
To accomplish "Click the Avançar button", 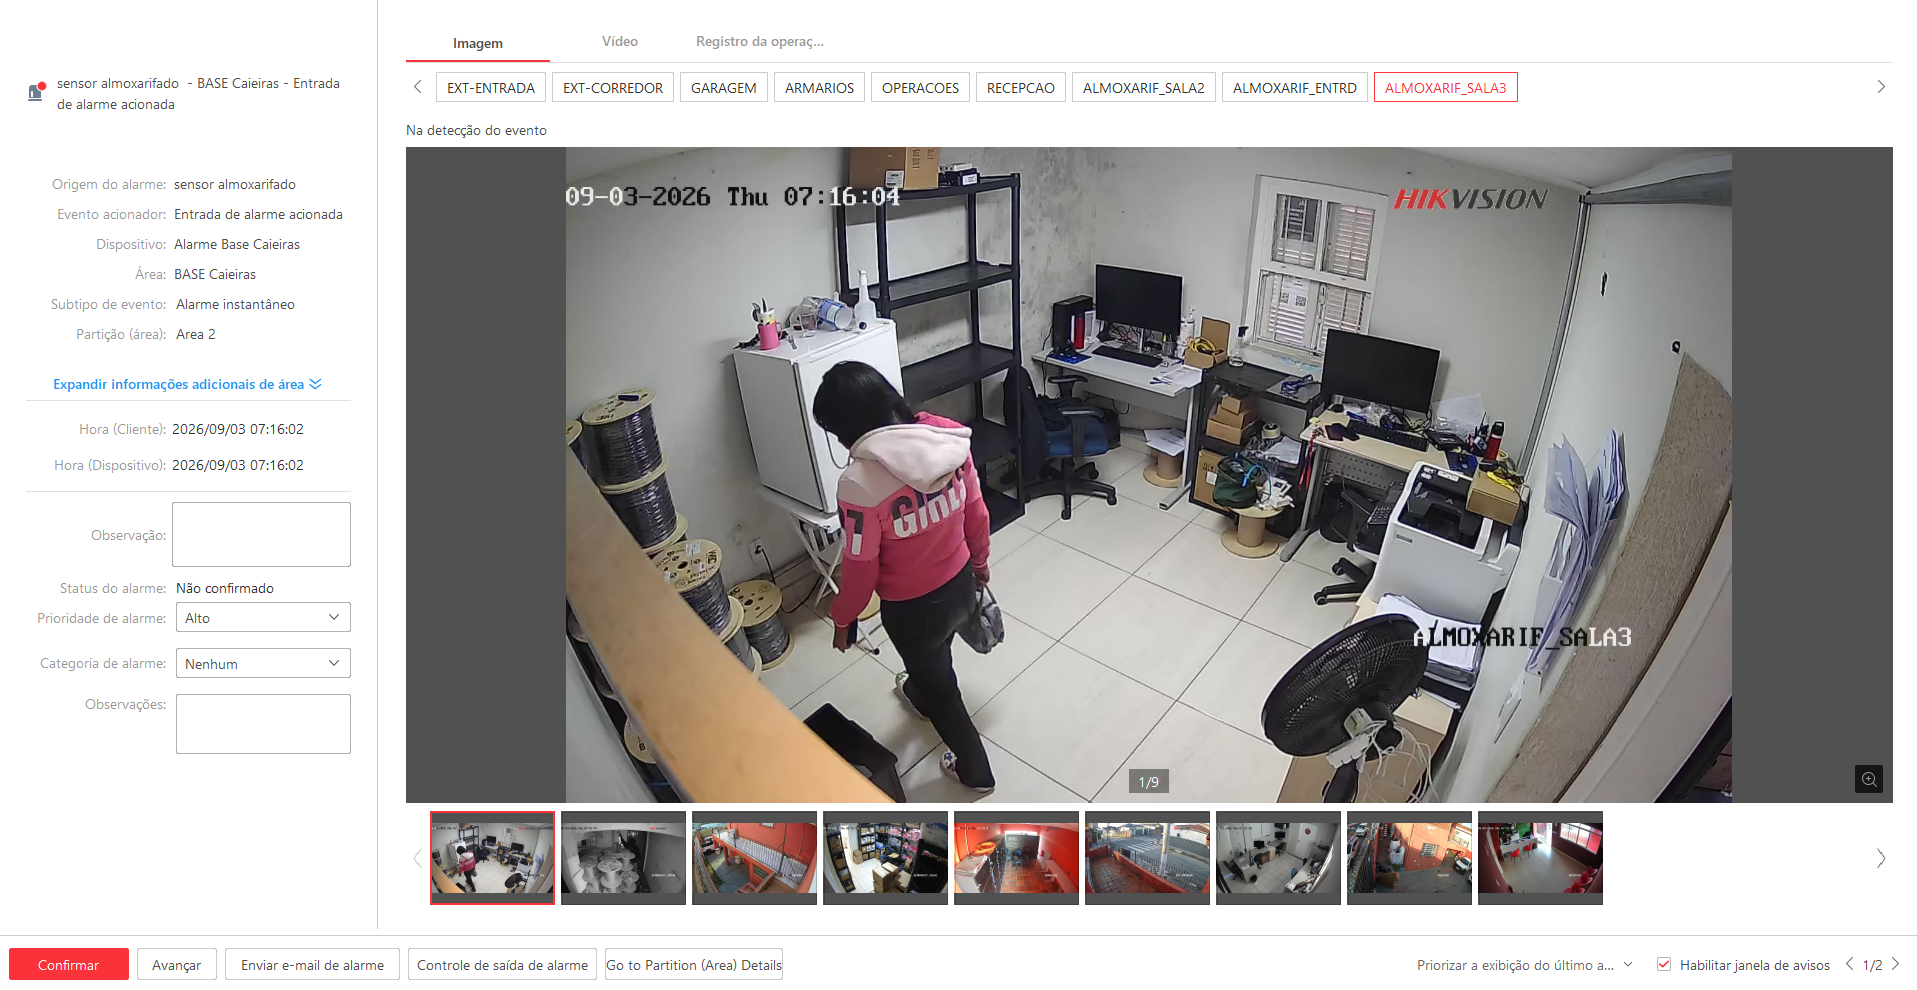I will 177,964.
